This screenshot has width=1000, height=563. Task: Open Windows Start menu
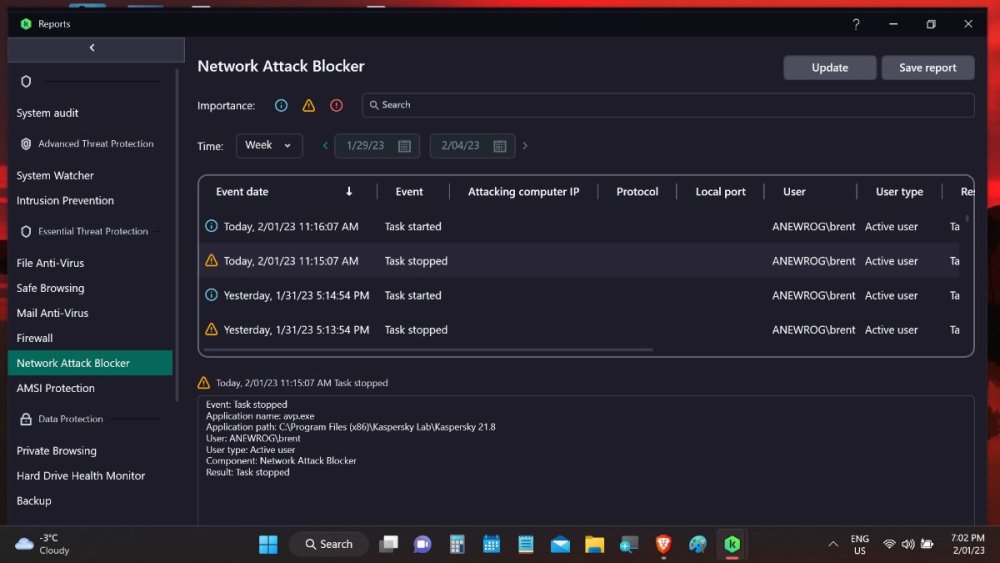tap(268, 545)
